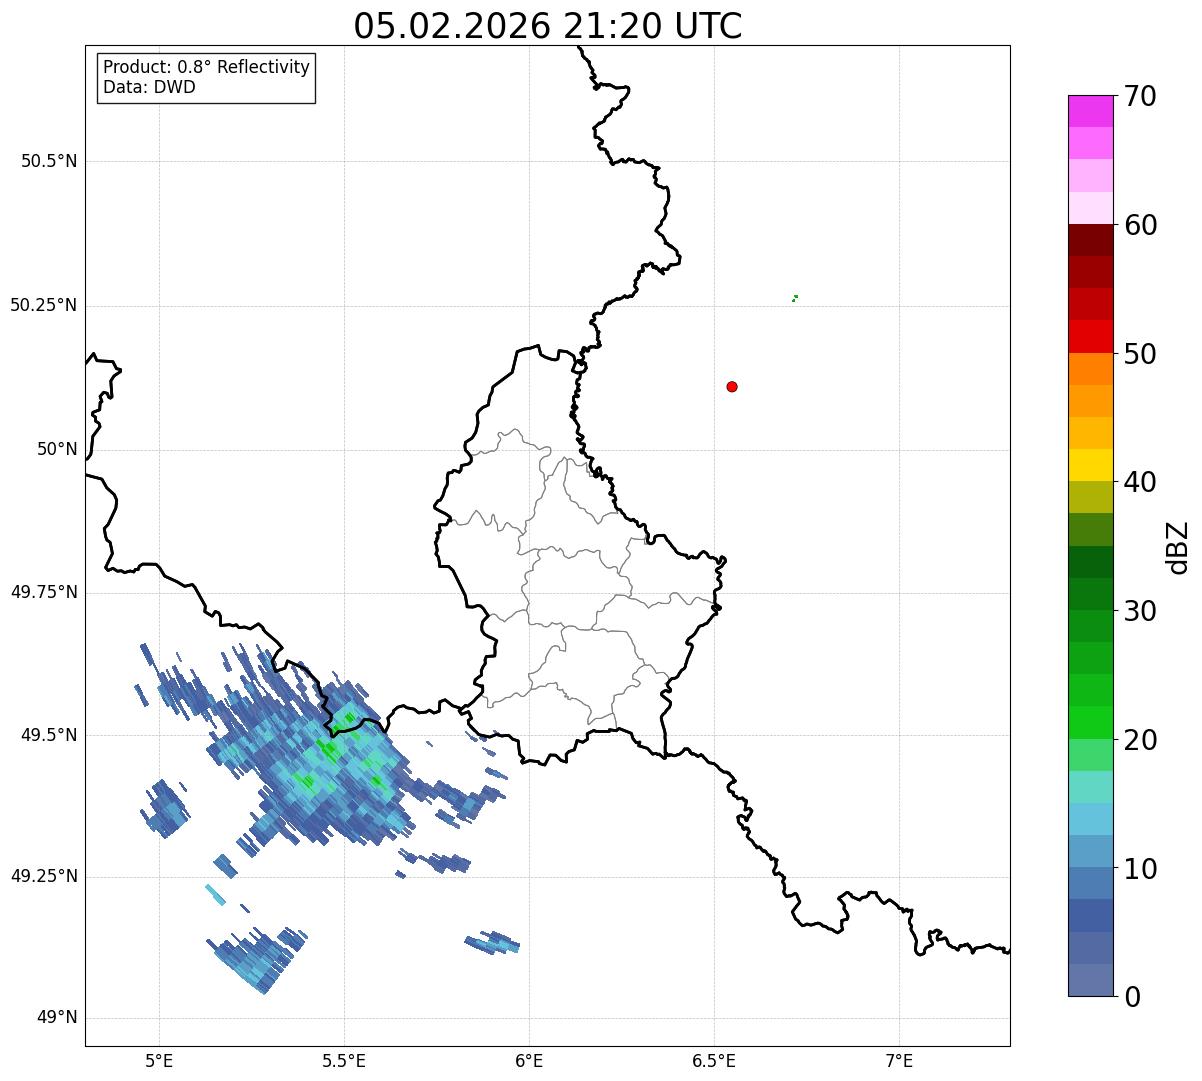Pick the yellow segment just above 40
Screen dimensions: 1202x1081
click(1091, 466)
